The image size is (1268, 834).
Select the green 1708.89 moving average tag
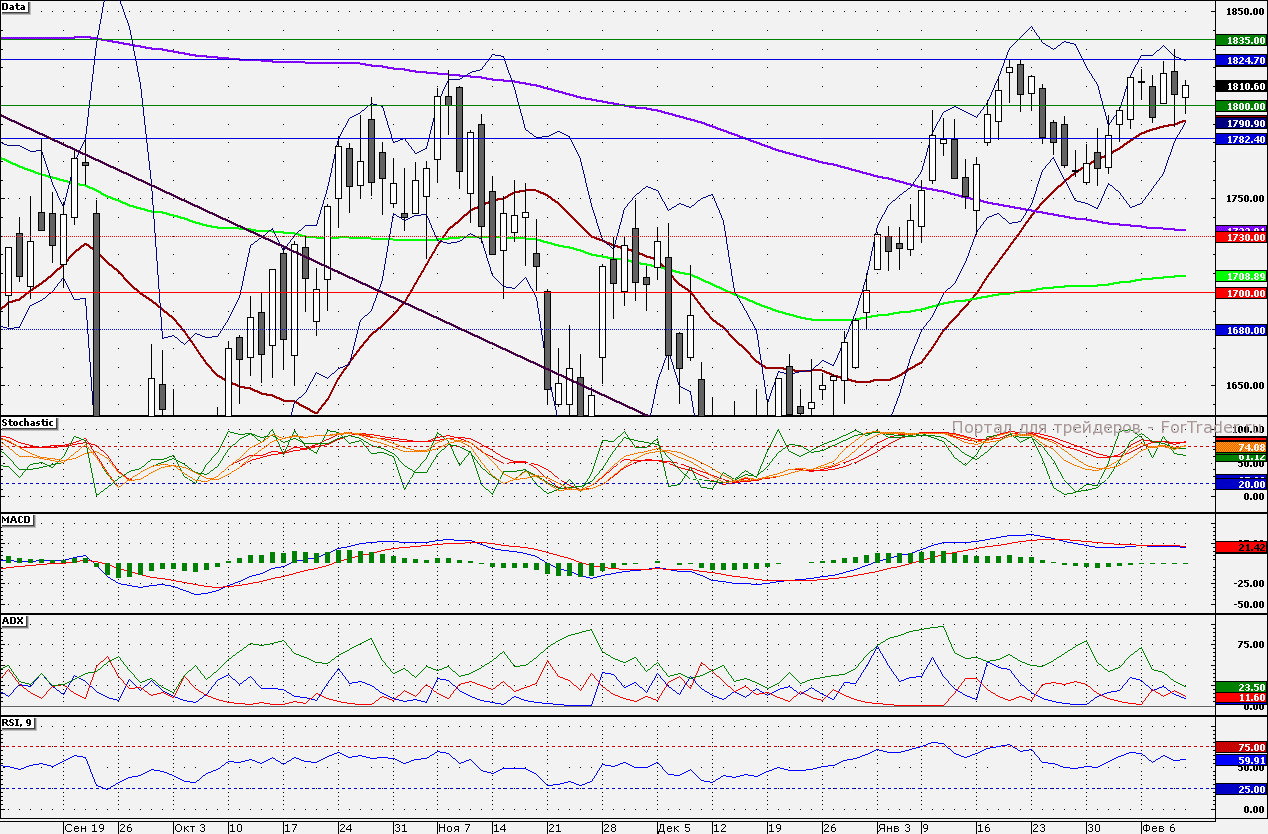pos(1239,275)
